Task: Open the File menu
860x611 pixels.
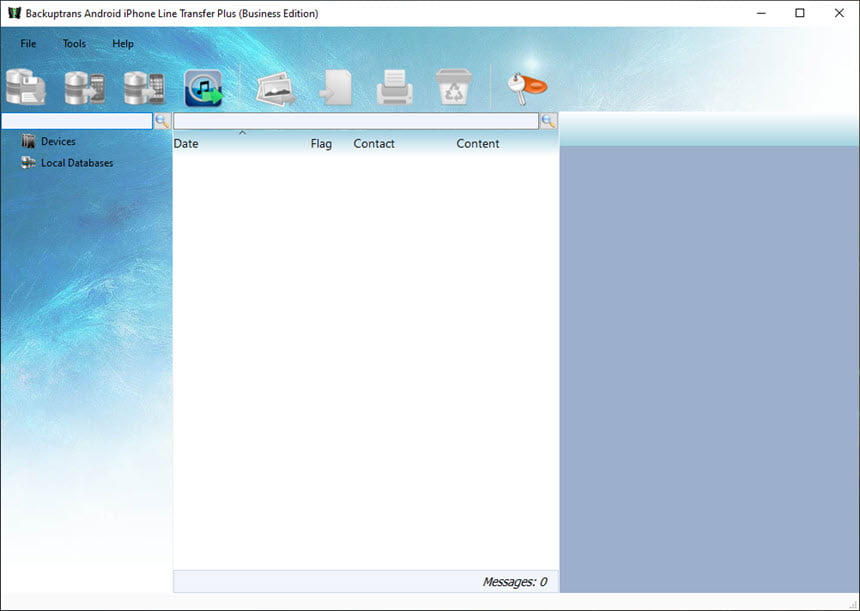Action: [x=28, y=44]
